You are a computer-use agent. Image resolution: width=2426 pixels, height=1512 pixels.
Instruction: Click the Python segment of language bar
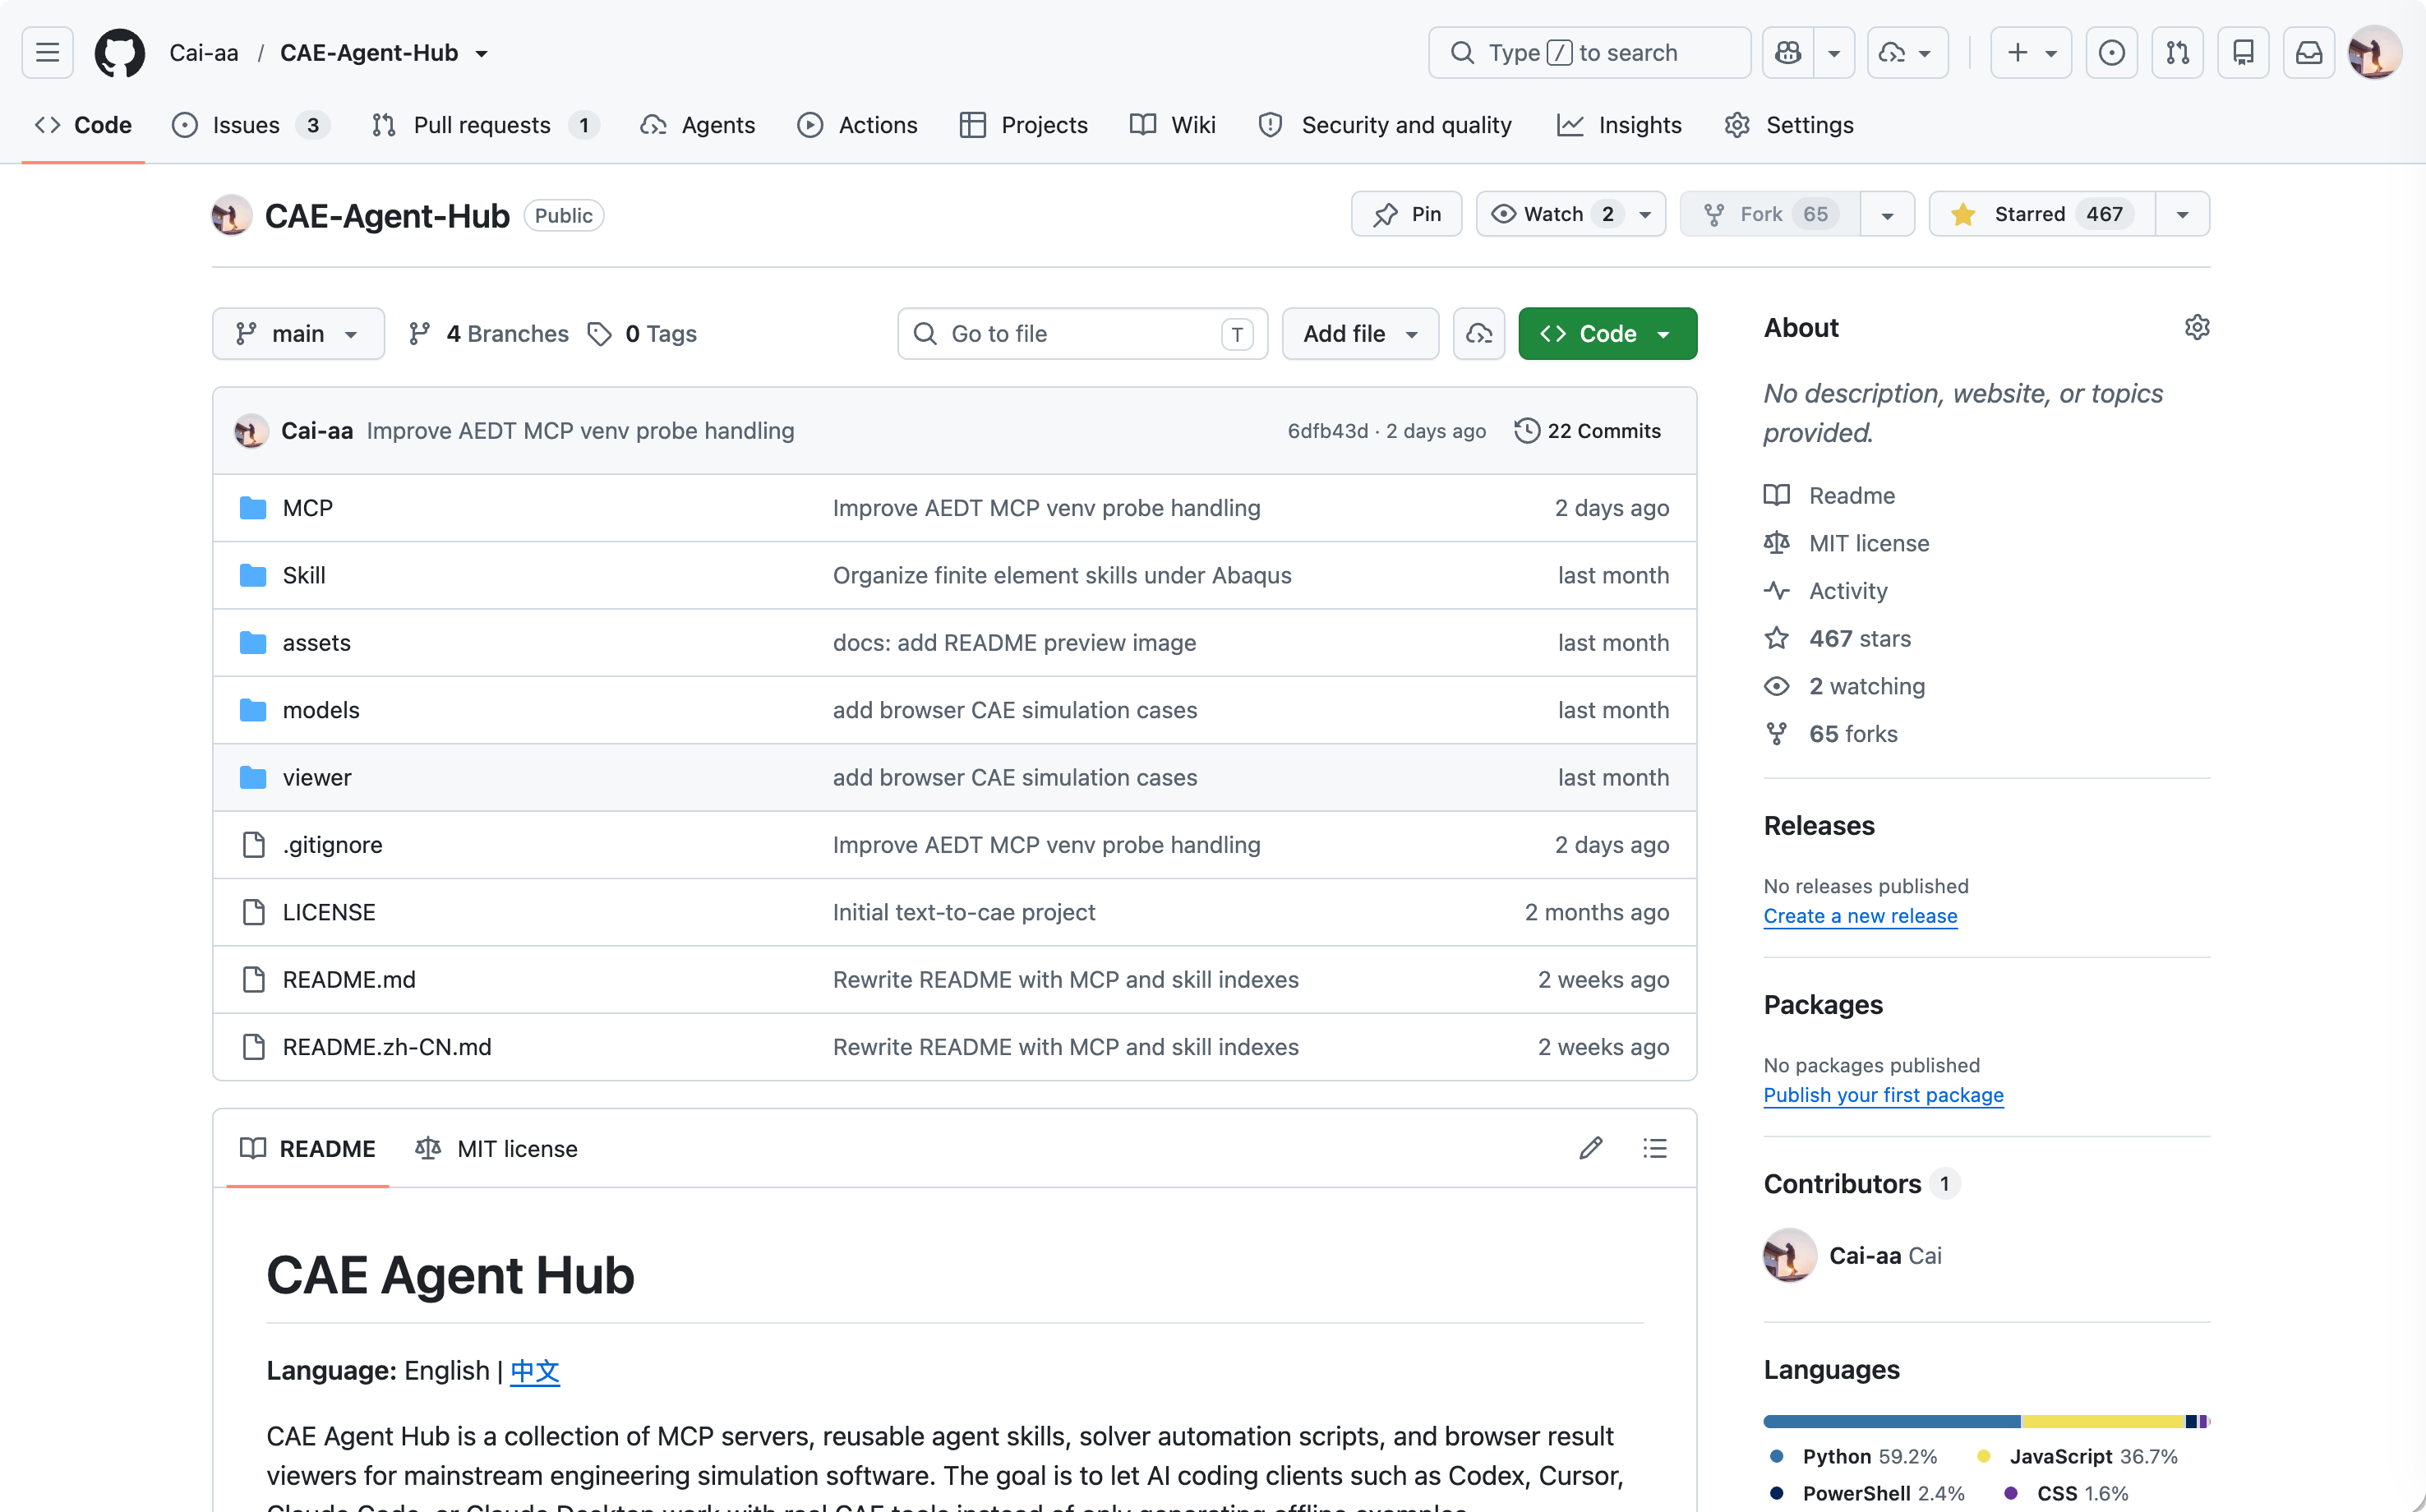pyautogui.click(x=1892, y=1421)
